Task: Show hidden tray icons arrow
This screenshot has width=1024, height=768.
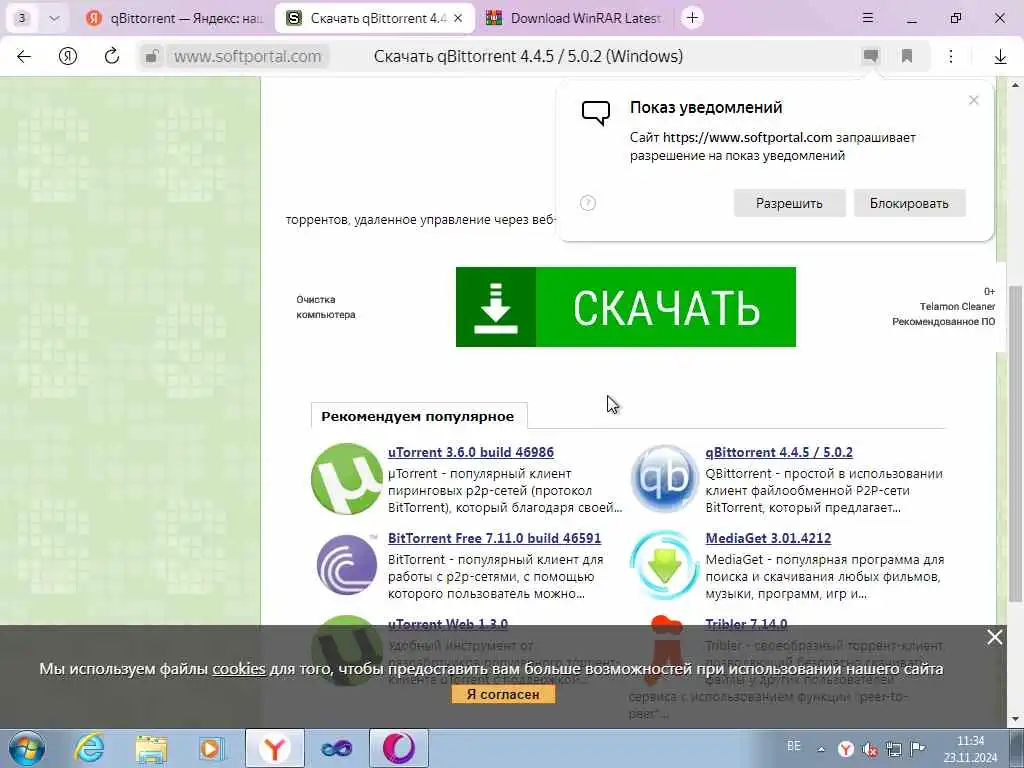Action: pos(821,750)
